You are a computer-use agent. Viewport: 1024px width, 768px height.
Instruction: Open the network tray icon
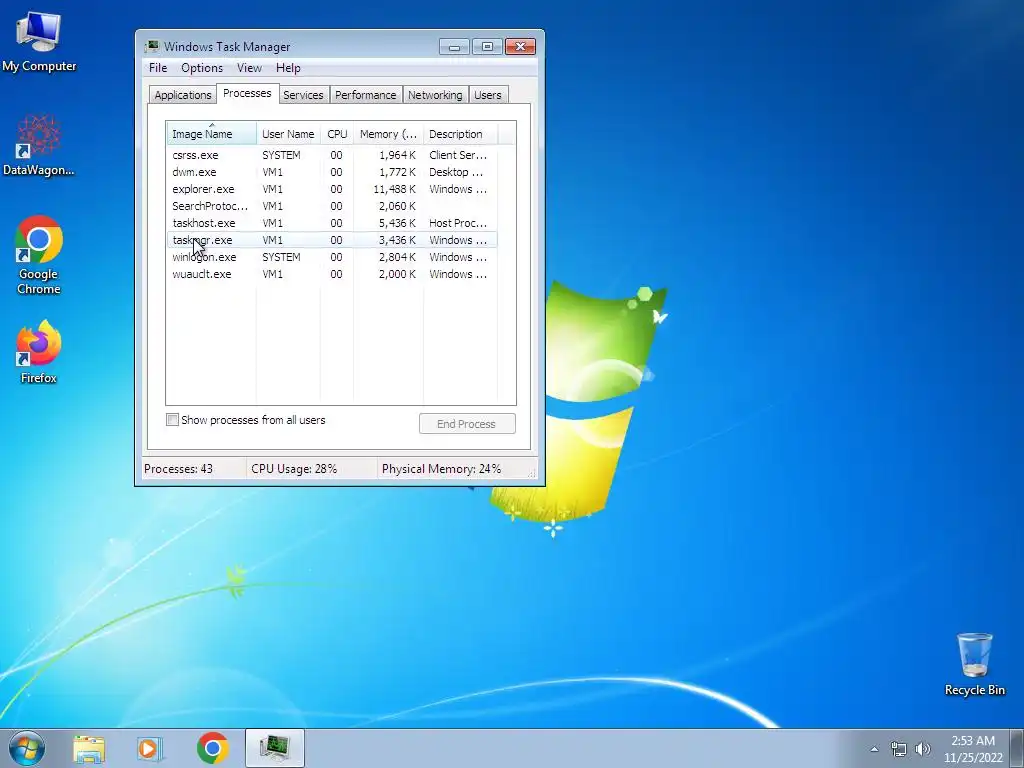[x=899, y=749]
